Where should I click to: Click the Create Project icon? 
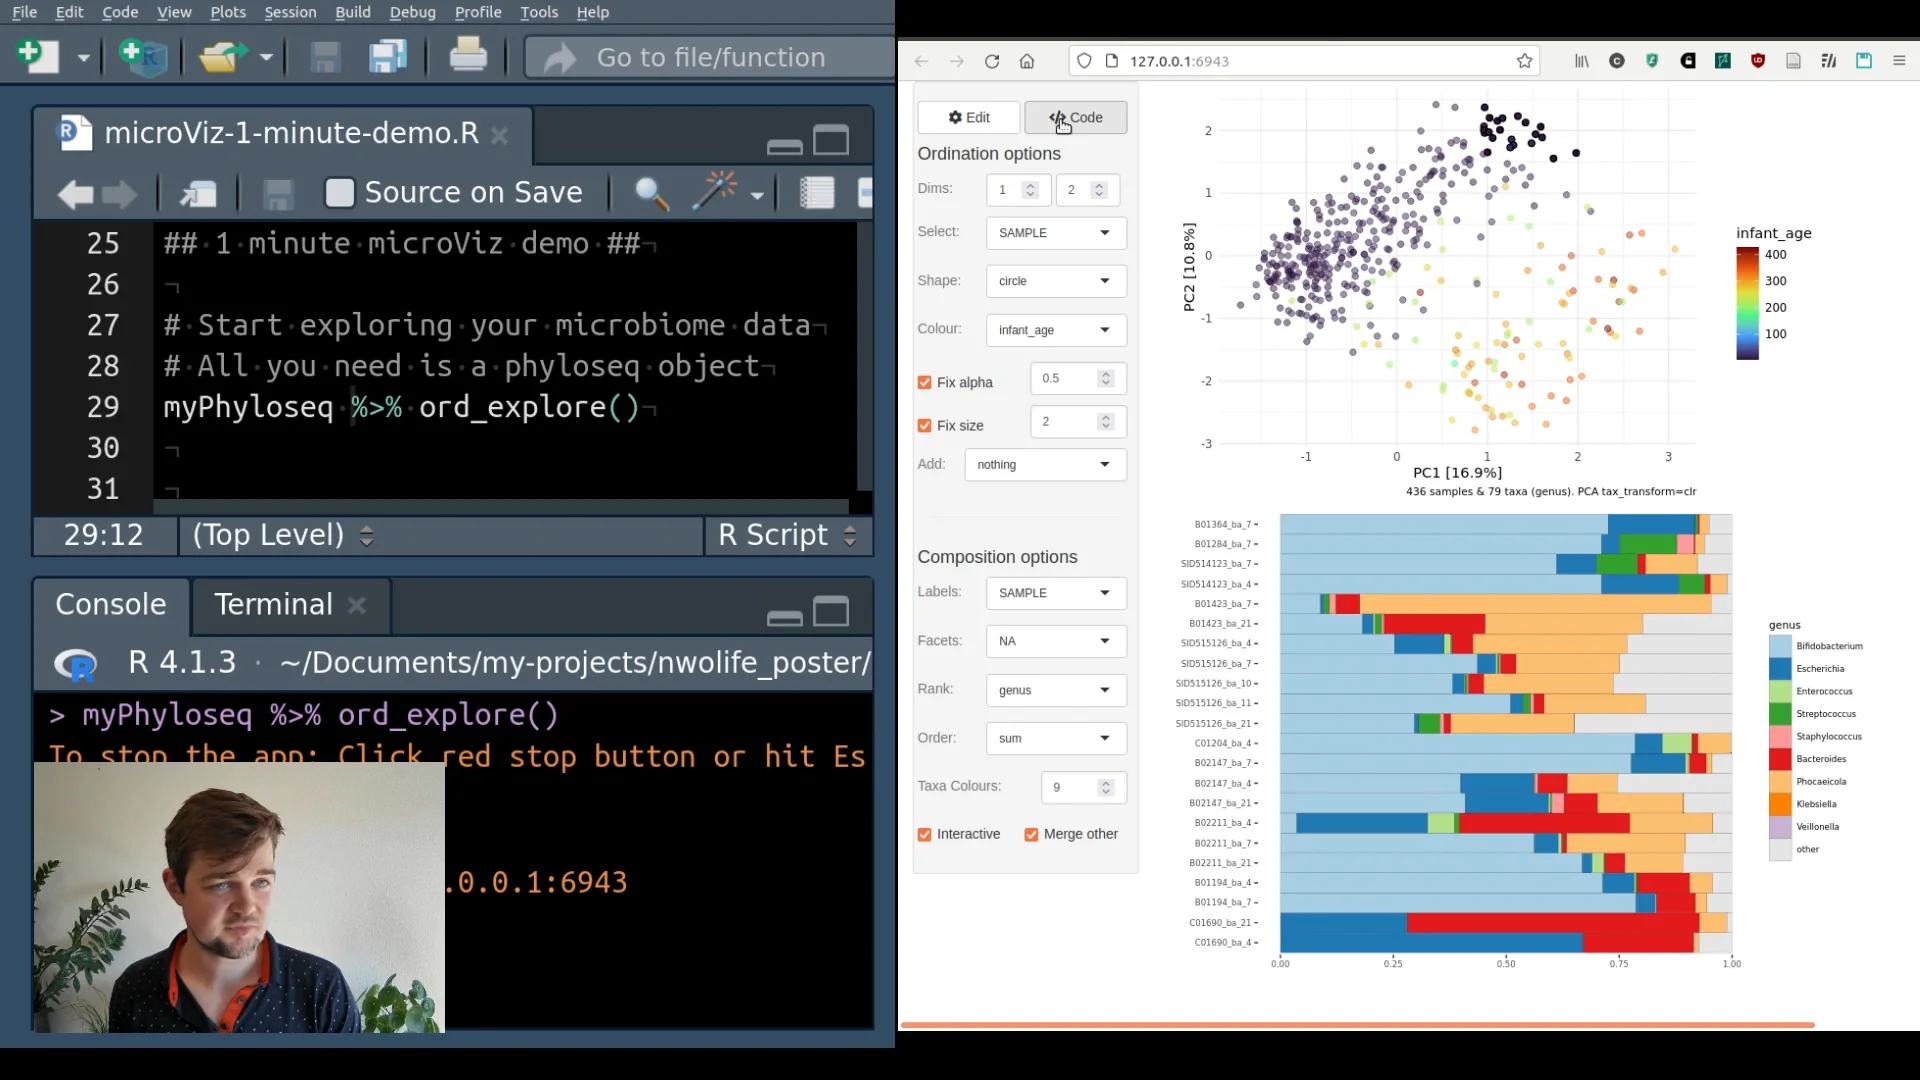pos(143,56)
